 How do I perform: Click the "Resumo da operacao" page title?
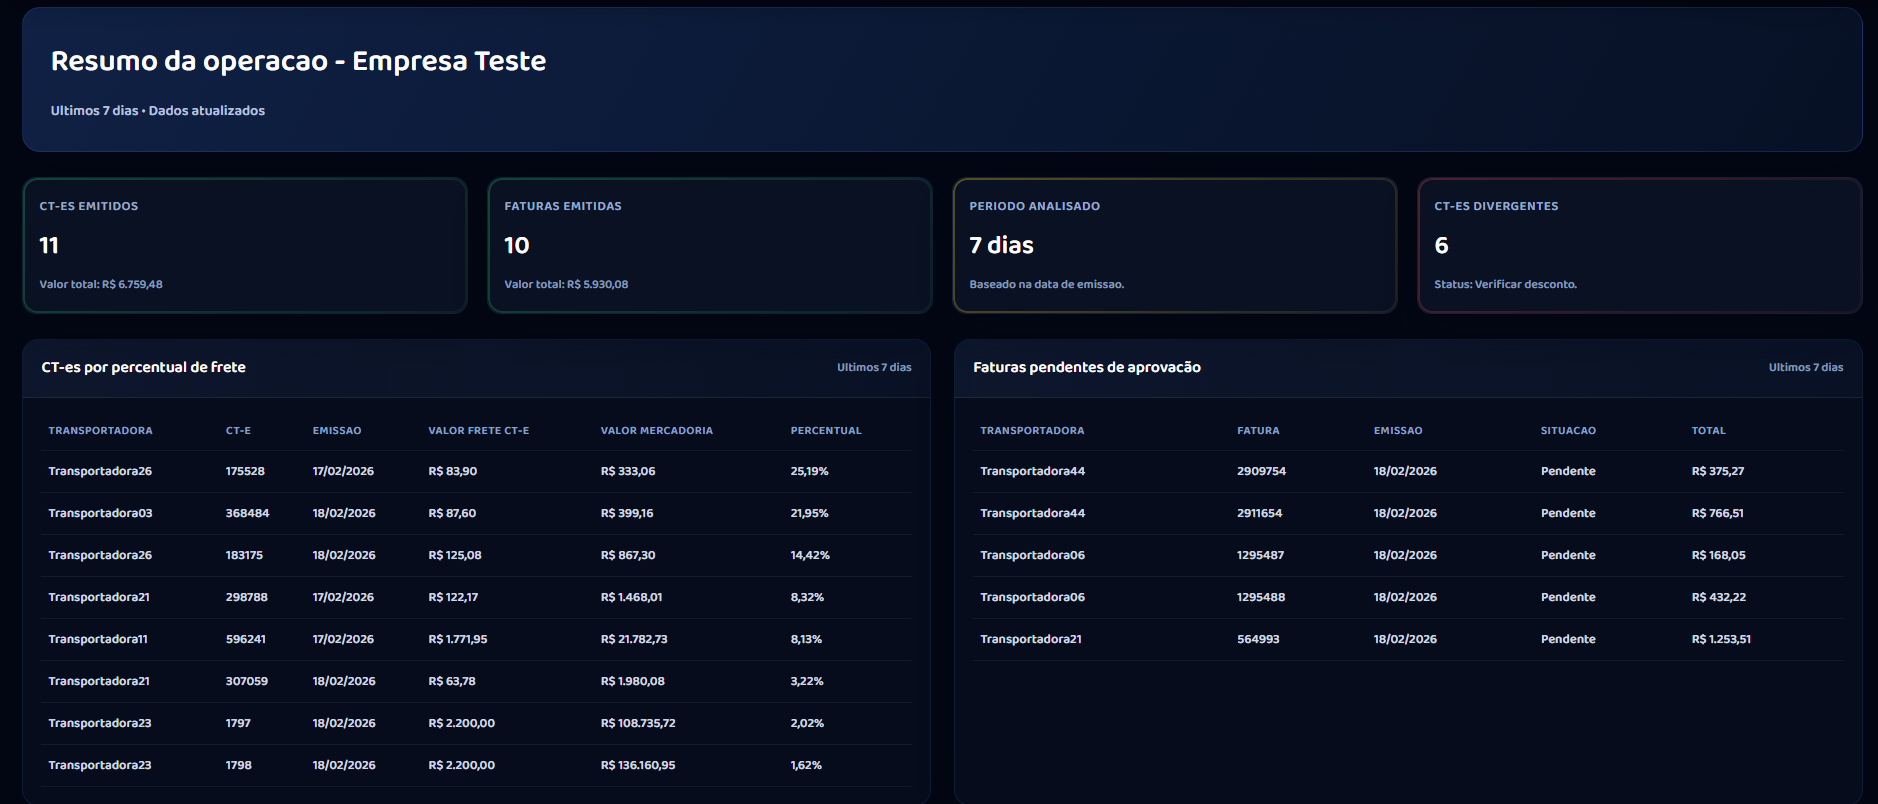click(298, 62)
